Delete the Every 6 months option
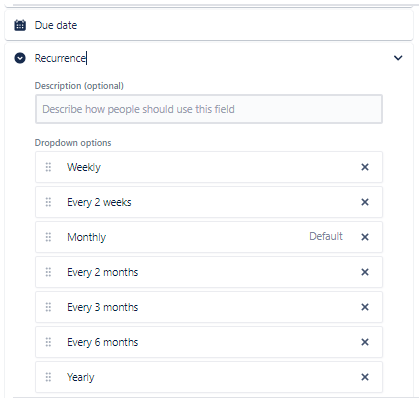The width and height of the screenshot is (419, 403). coord(365,342)
